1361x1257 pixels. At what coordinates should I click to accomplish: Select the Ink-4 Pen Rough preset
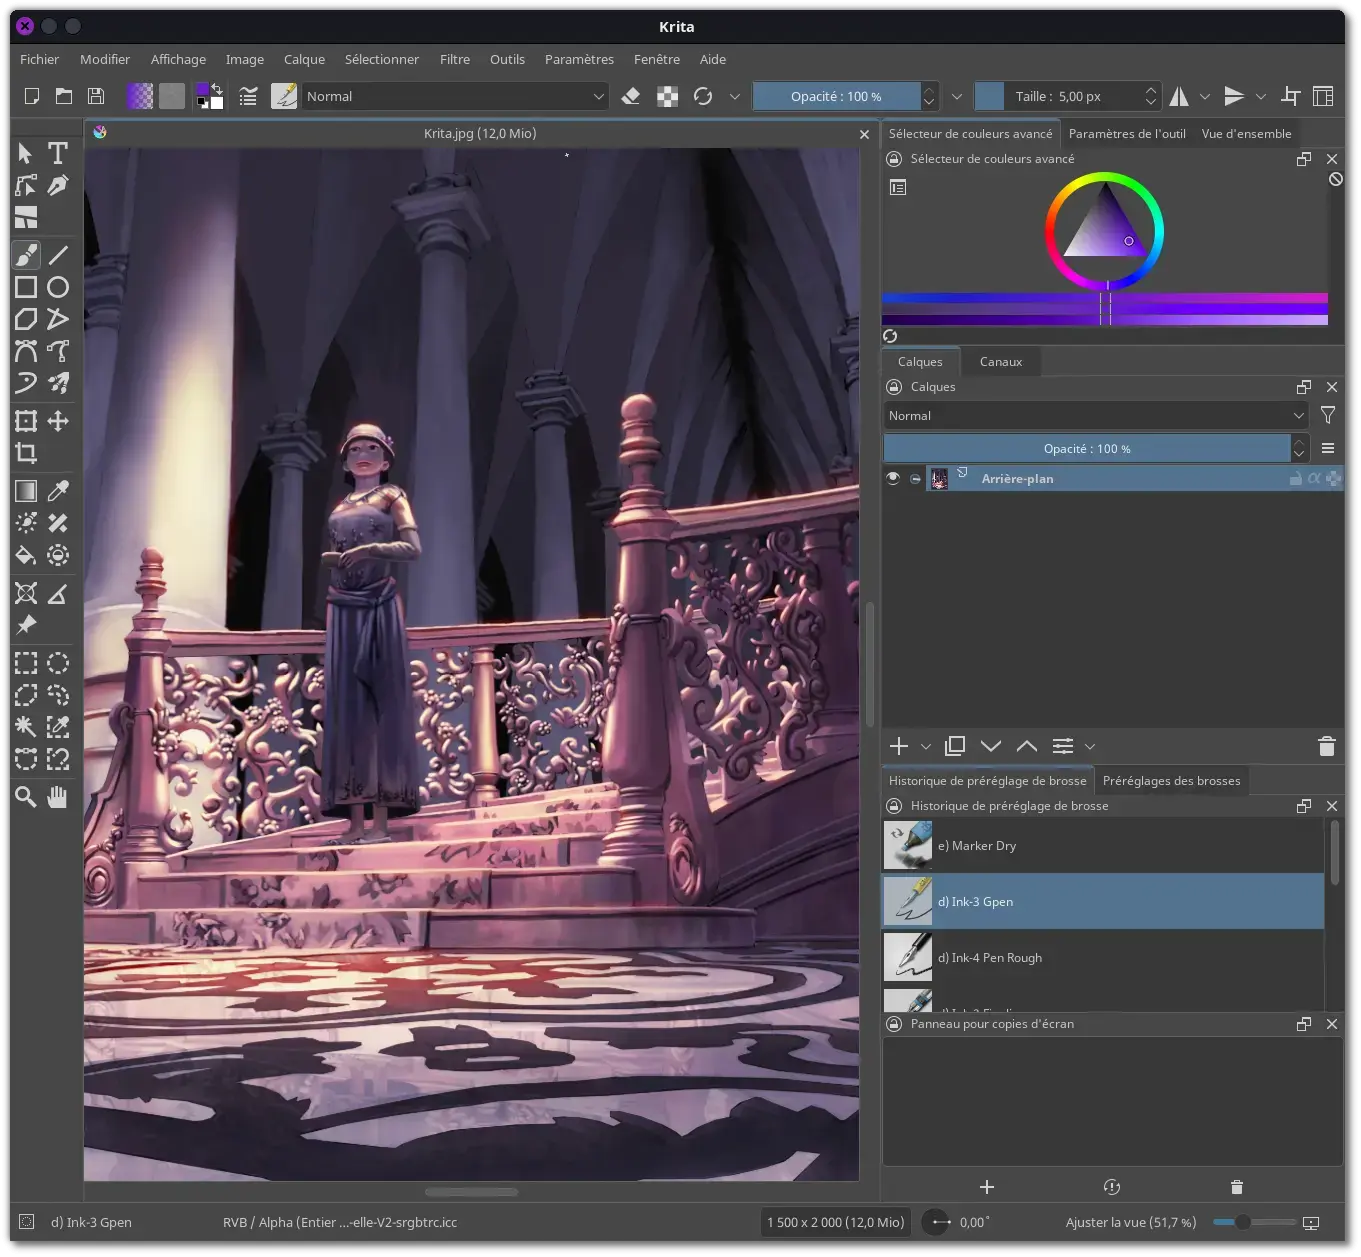pyautogui.click(x=1103, y=958)
